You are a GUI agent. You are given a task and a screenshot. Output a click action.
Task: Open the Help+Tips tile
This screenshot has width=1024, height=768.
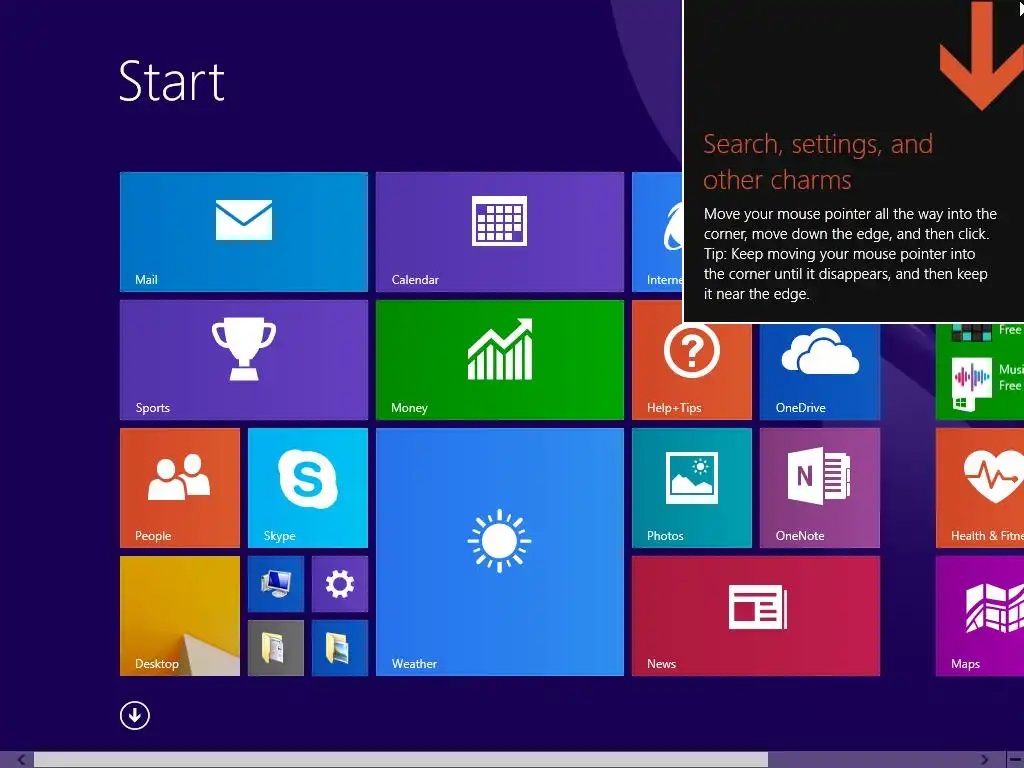(x=692, y=372)
